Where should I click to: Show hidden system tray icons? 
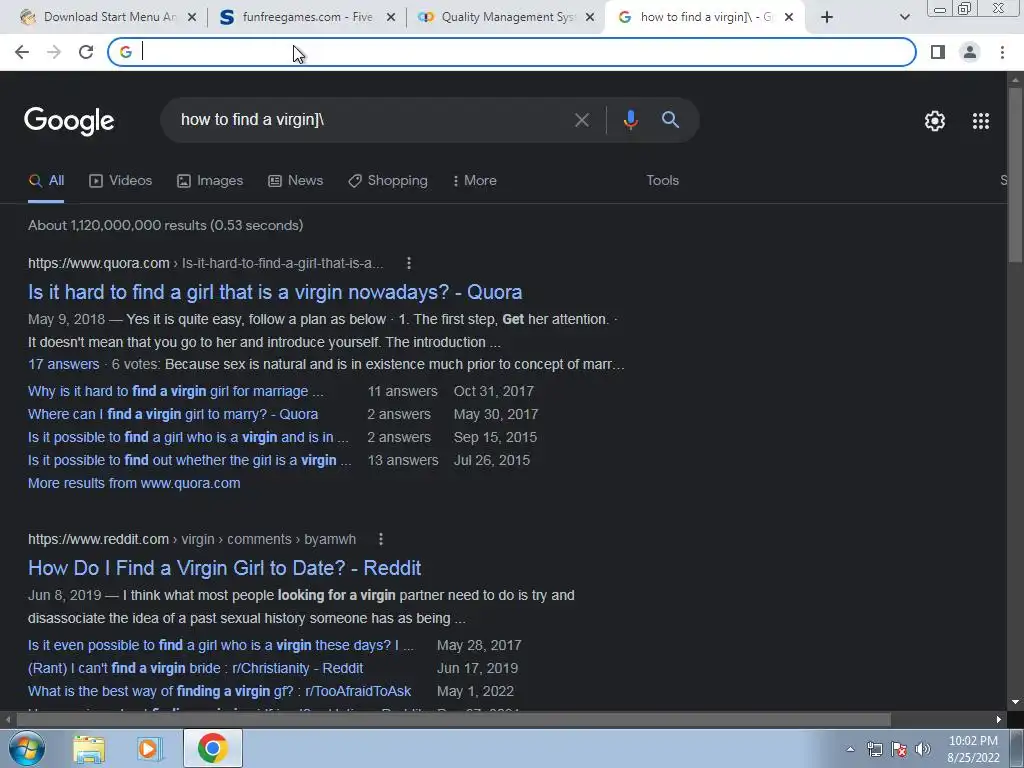(850, 749)
